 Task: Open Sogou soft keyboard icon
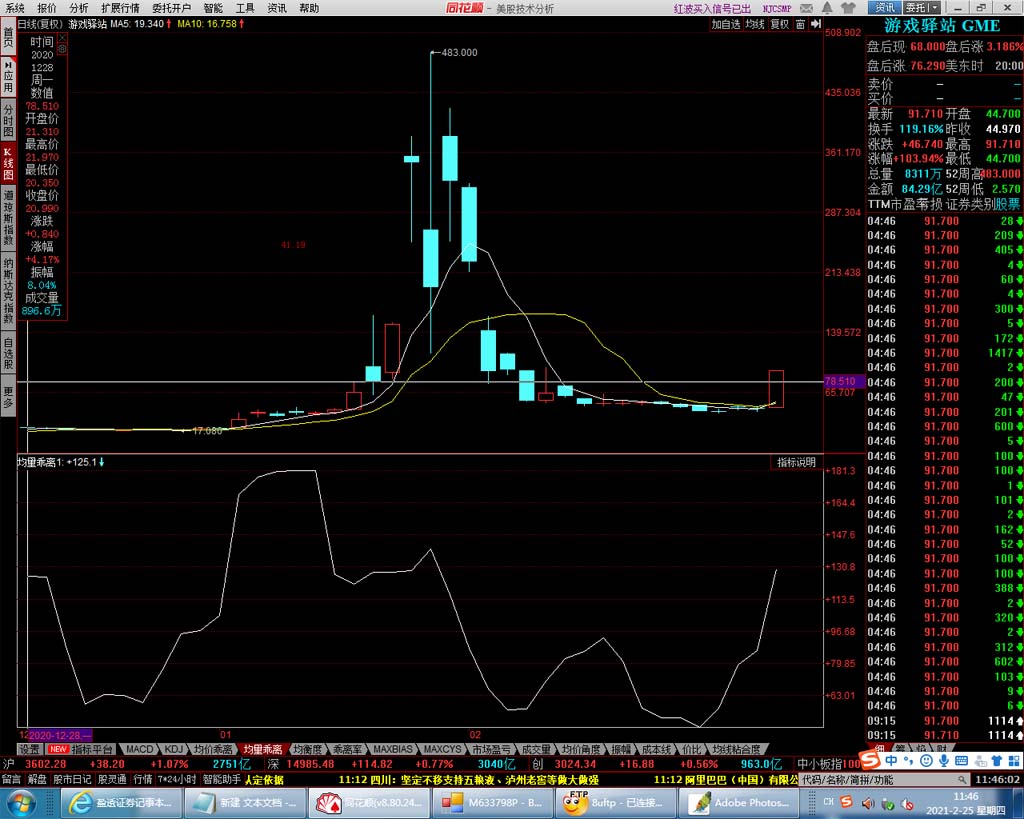(961, 761)
